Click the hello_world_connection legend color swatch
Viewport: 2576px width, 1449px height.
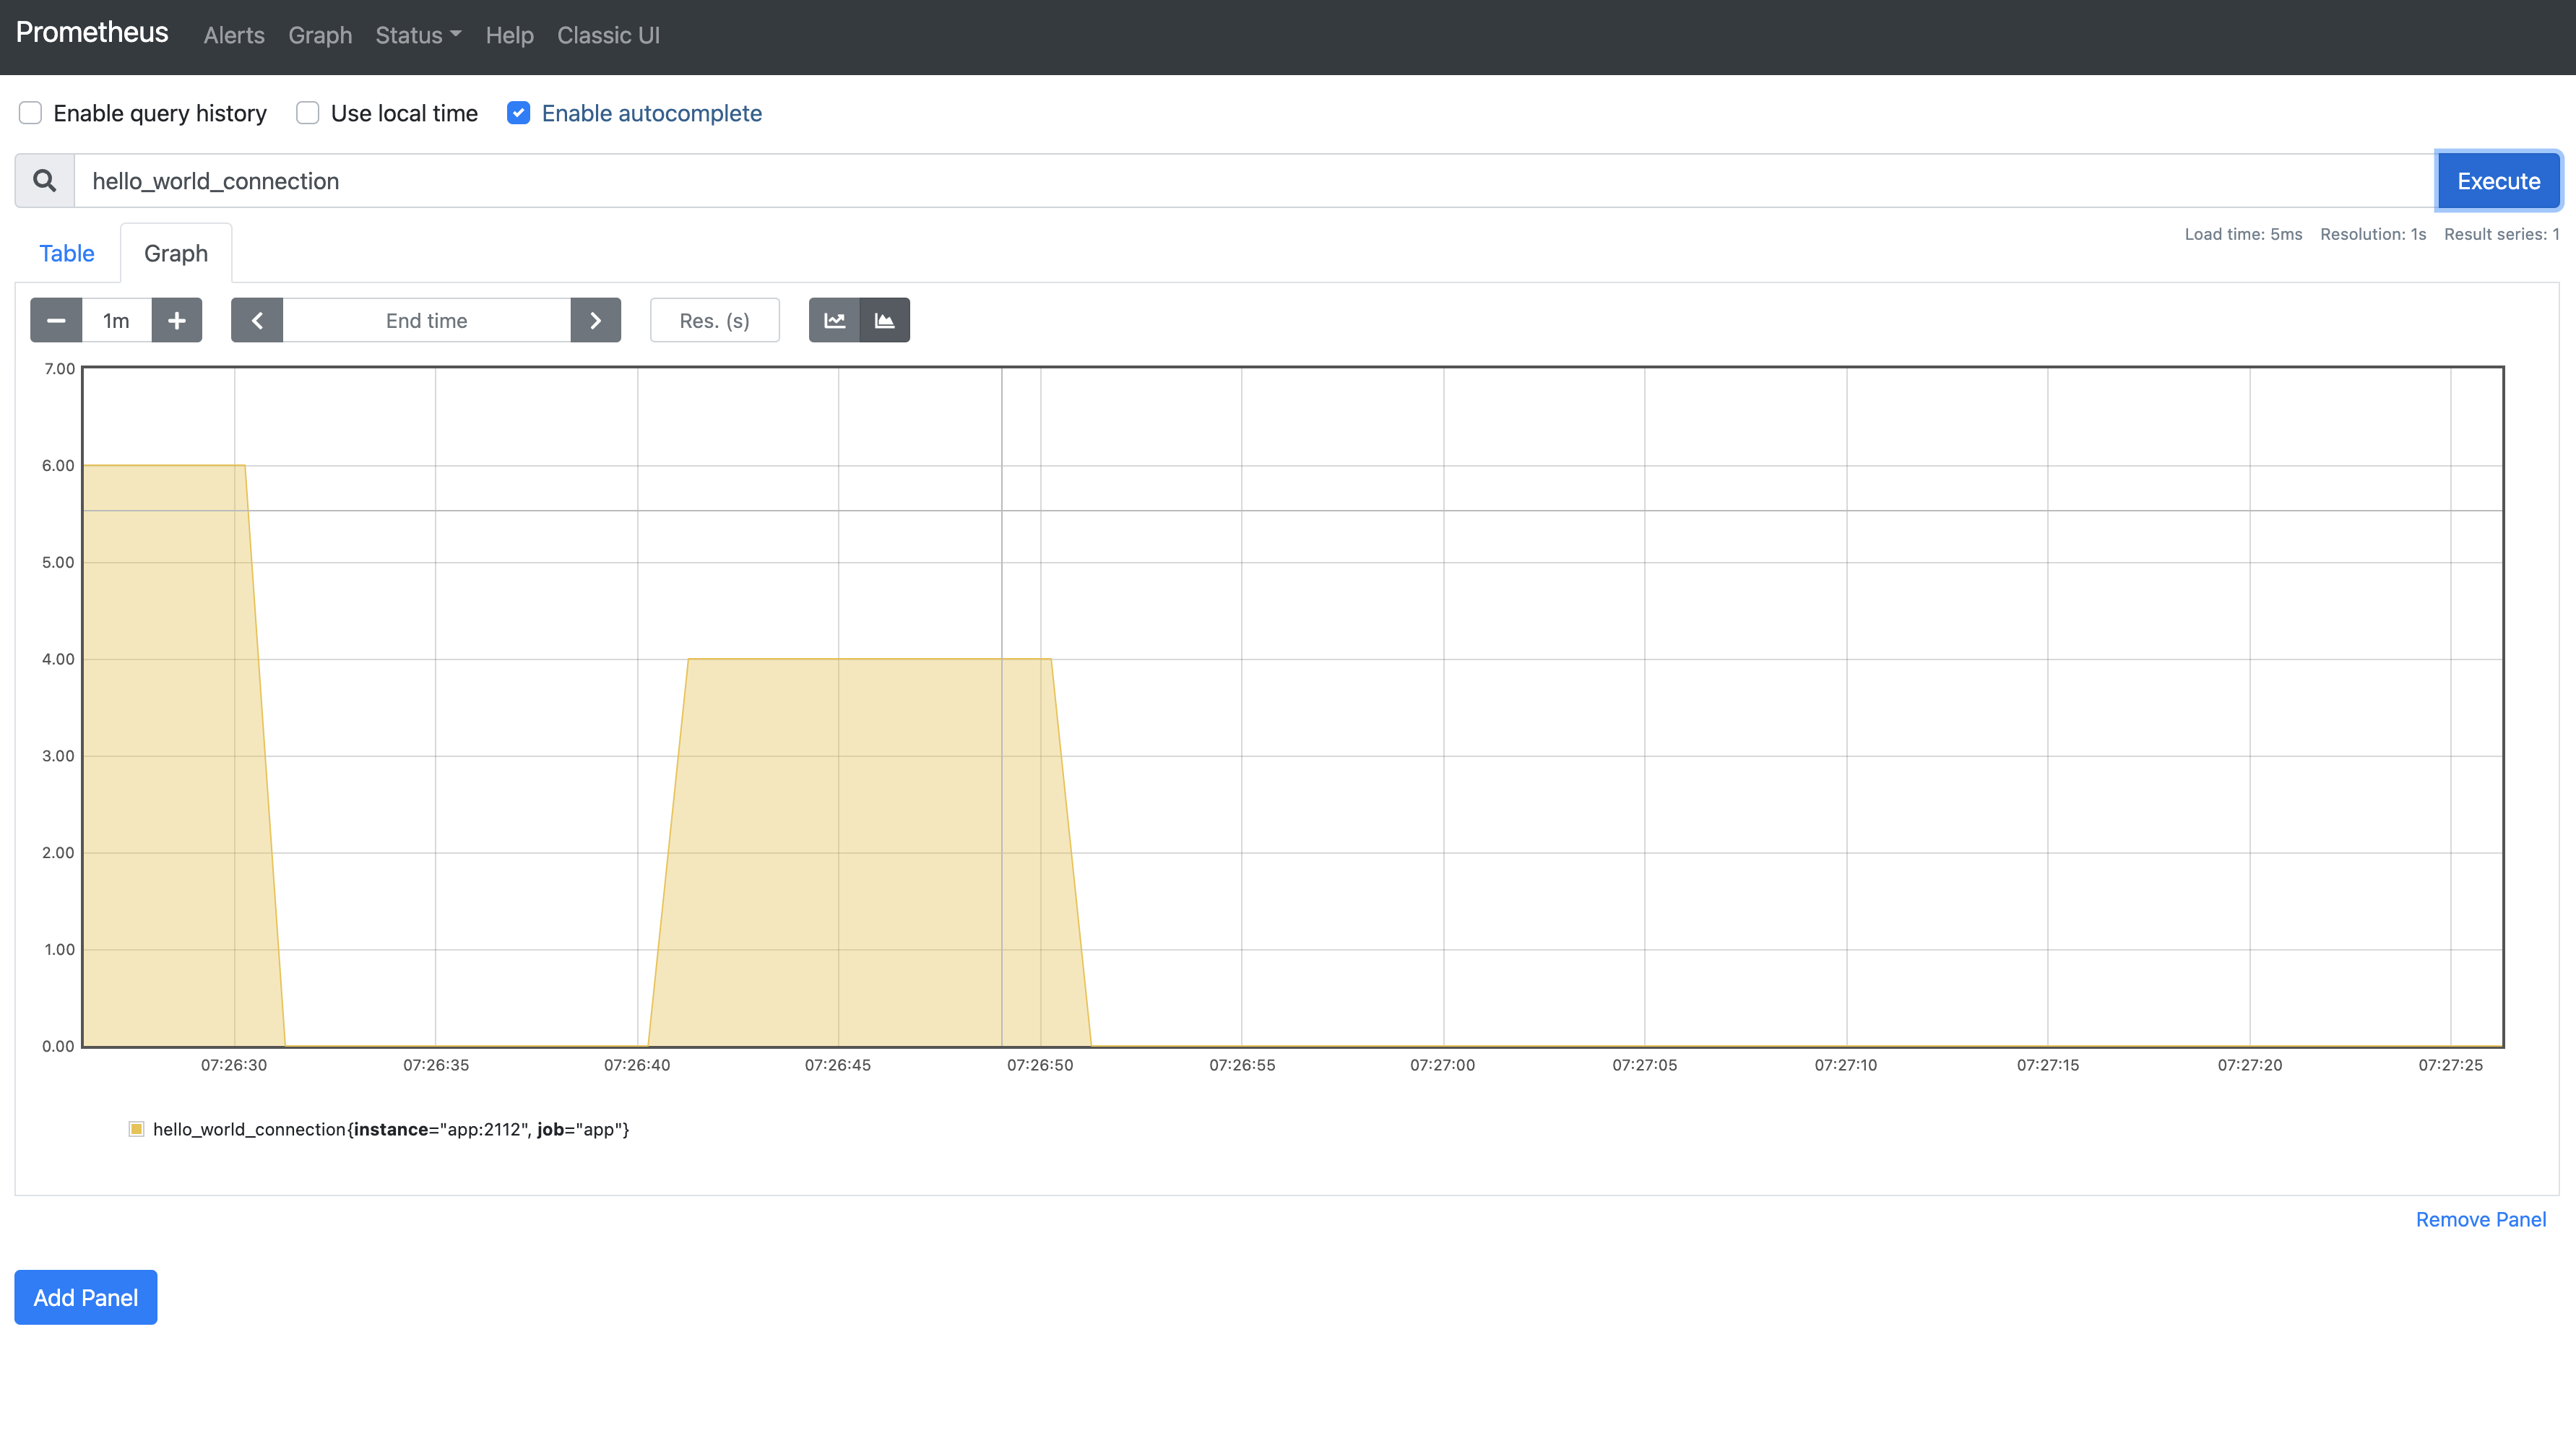coord(137,1129)
